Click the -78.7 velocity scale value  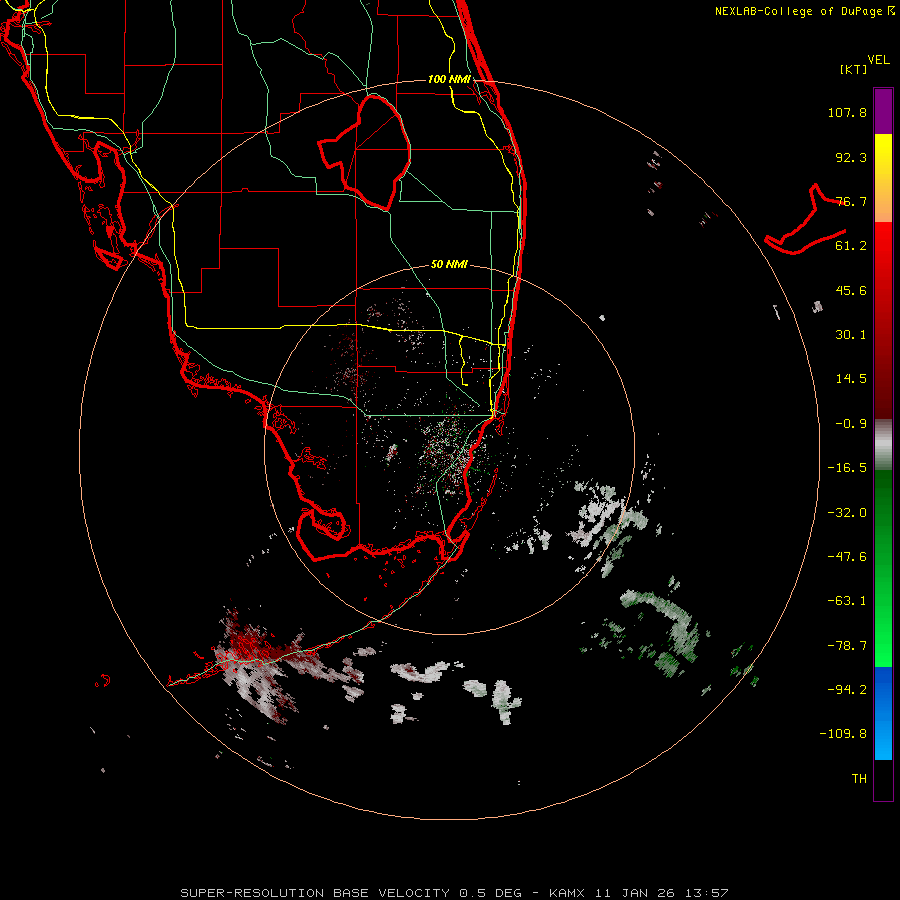pyautogui.click(x=847, y=646)
